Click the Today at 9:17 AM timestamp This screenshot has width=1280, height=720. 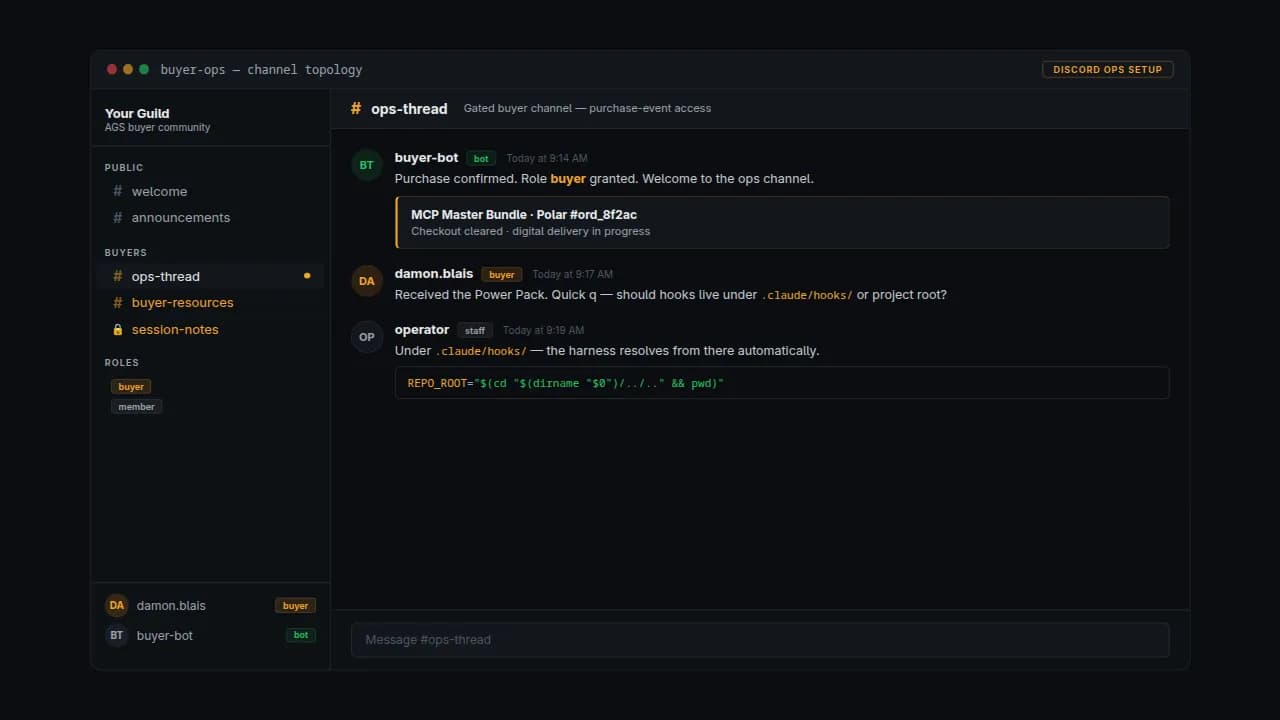click(572, 275)
